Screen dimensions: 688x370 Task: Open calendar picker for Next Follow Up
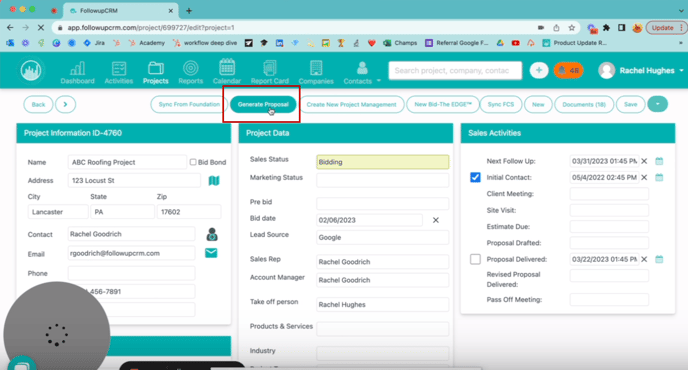point(659,161)
